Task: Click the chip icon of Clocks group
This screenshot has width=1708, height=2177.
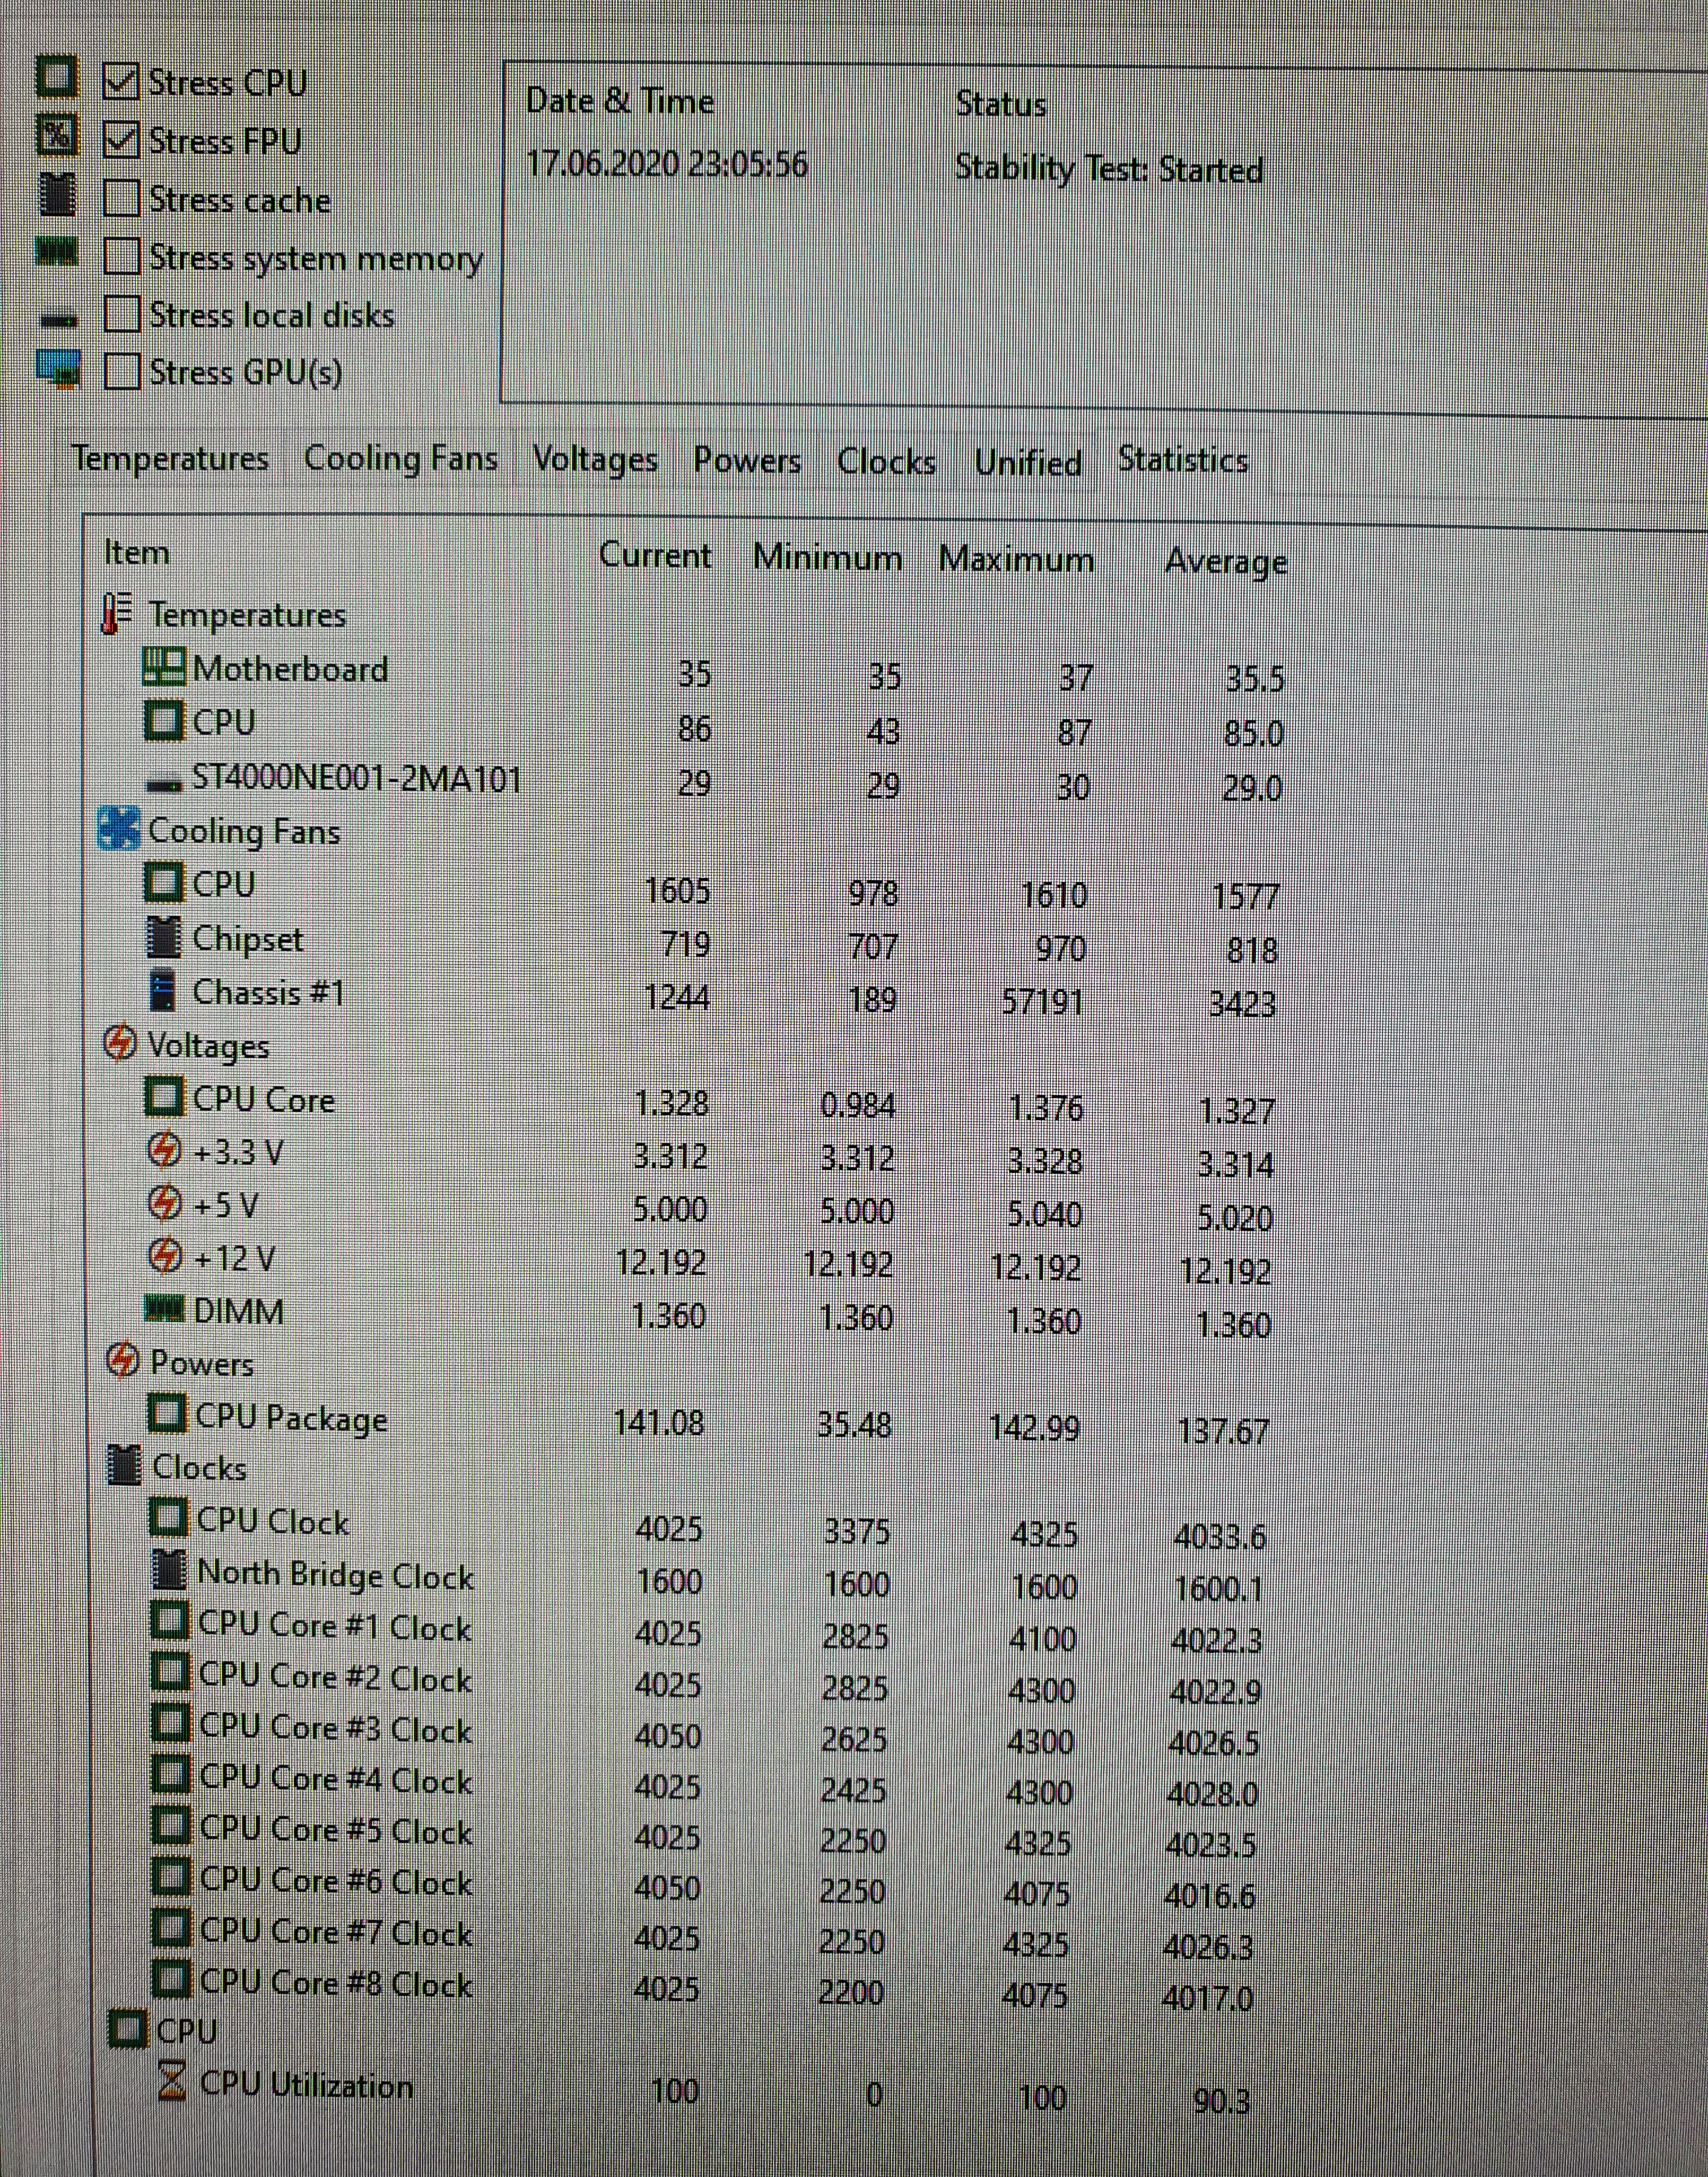Action: [x=124, y=1465]
